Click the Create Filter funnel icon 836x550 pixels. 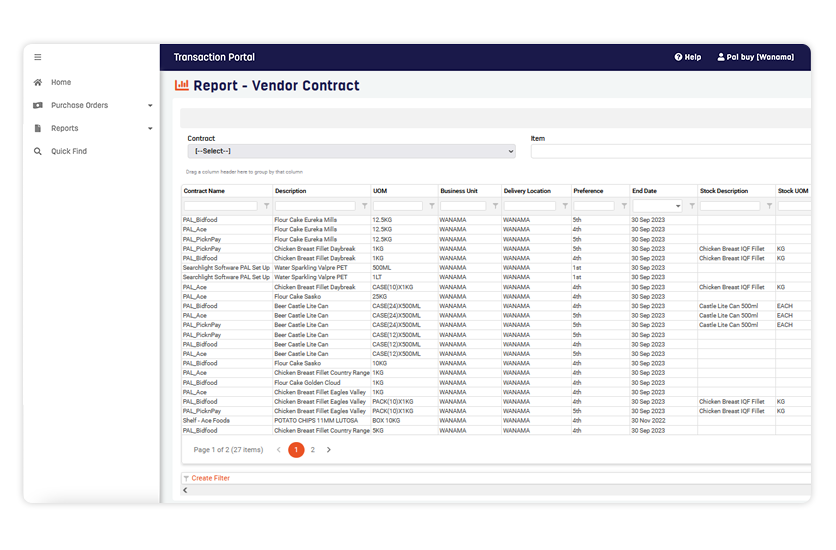coord(186,479)
